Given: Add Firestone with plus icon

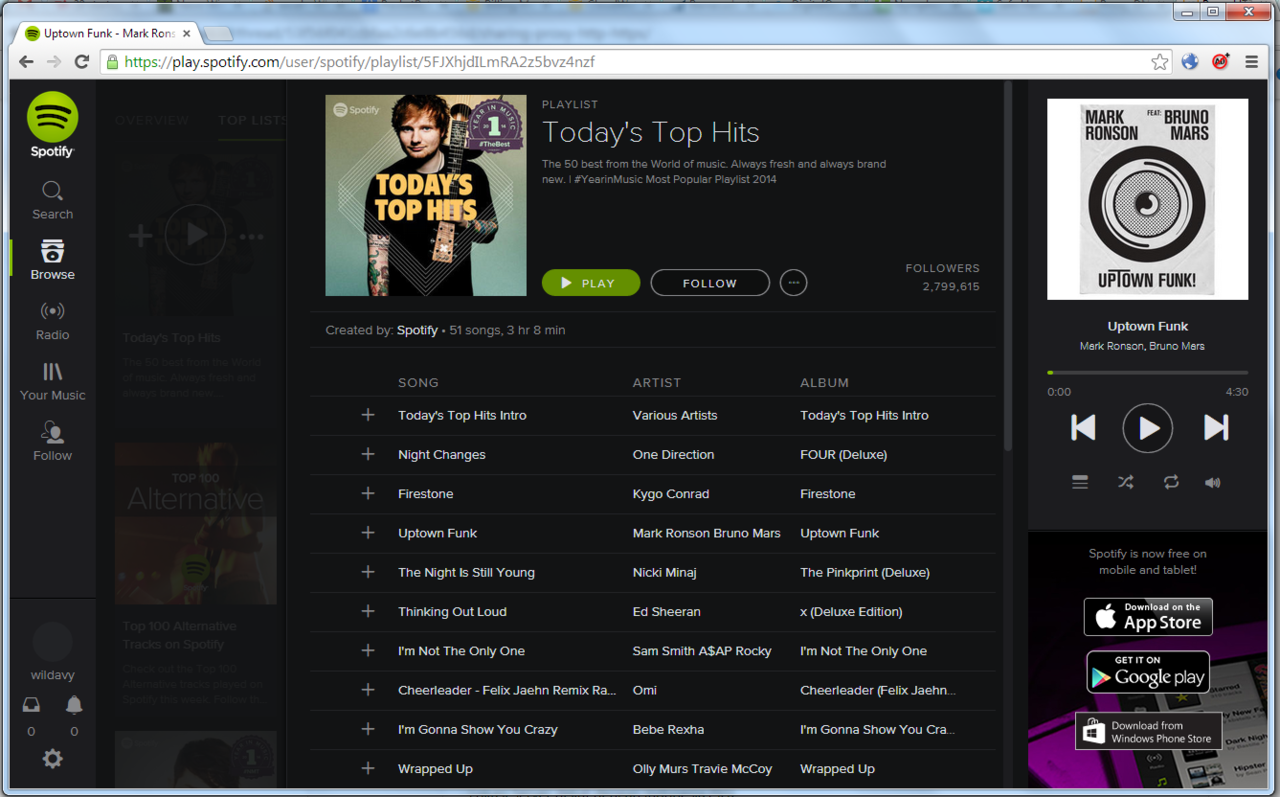Looking at the screenshot, I should tap(368, 493).
